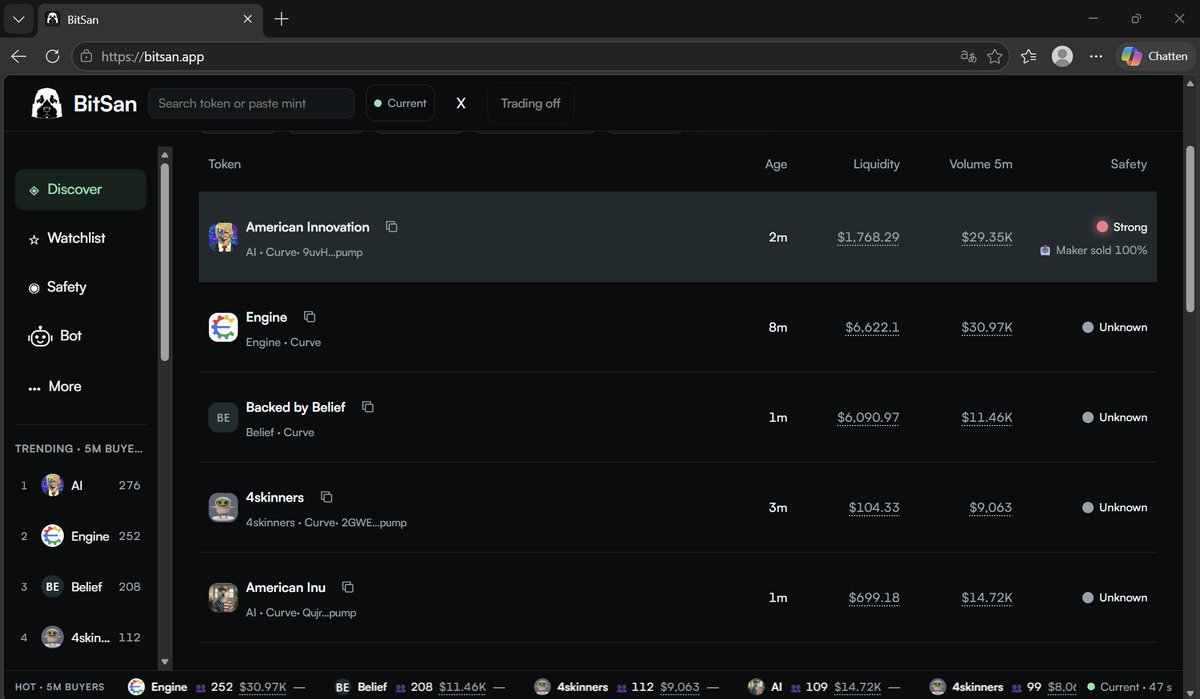This screenshot has height=699, width=1200.
Task: Open the browser profile avatar
Action: click(1063, 56)
